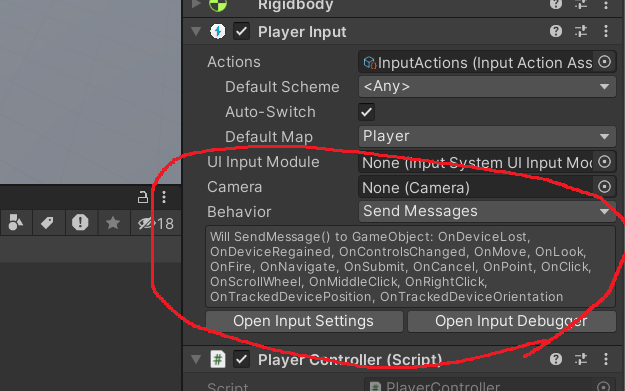The height and width of the screenshot is (391, 625).
Task: Click the Default Map label
Action: click(x=269, y=137)
